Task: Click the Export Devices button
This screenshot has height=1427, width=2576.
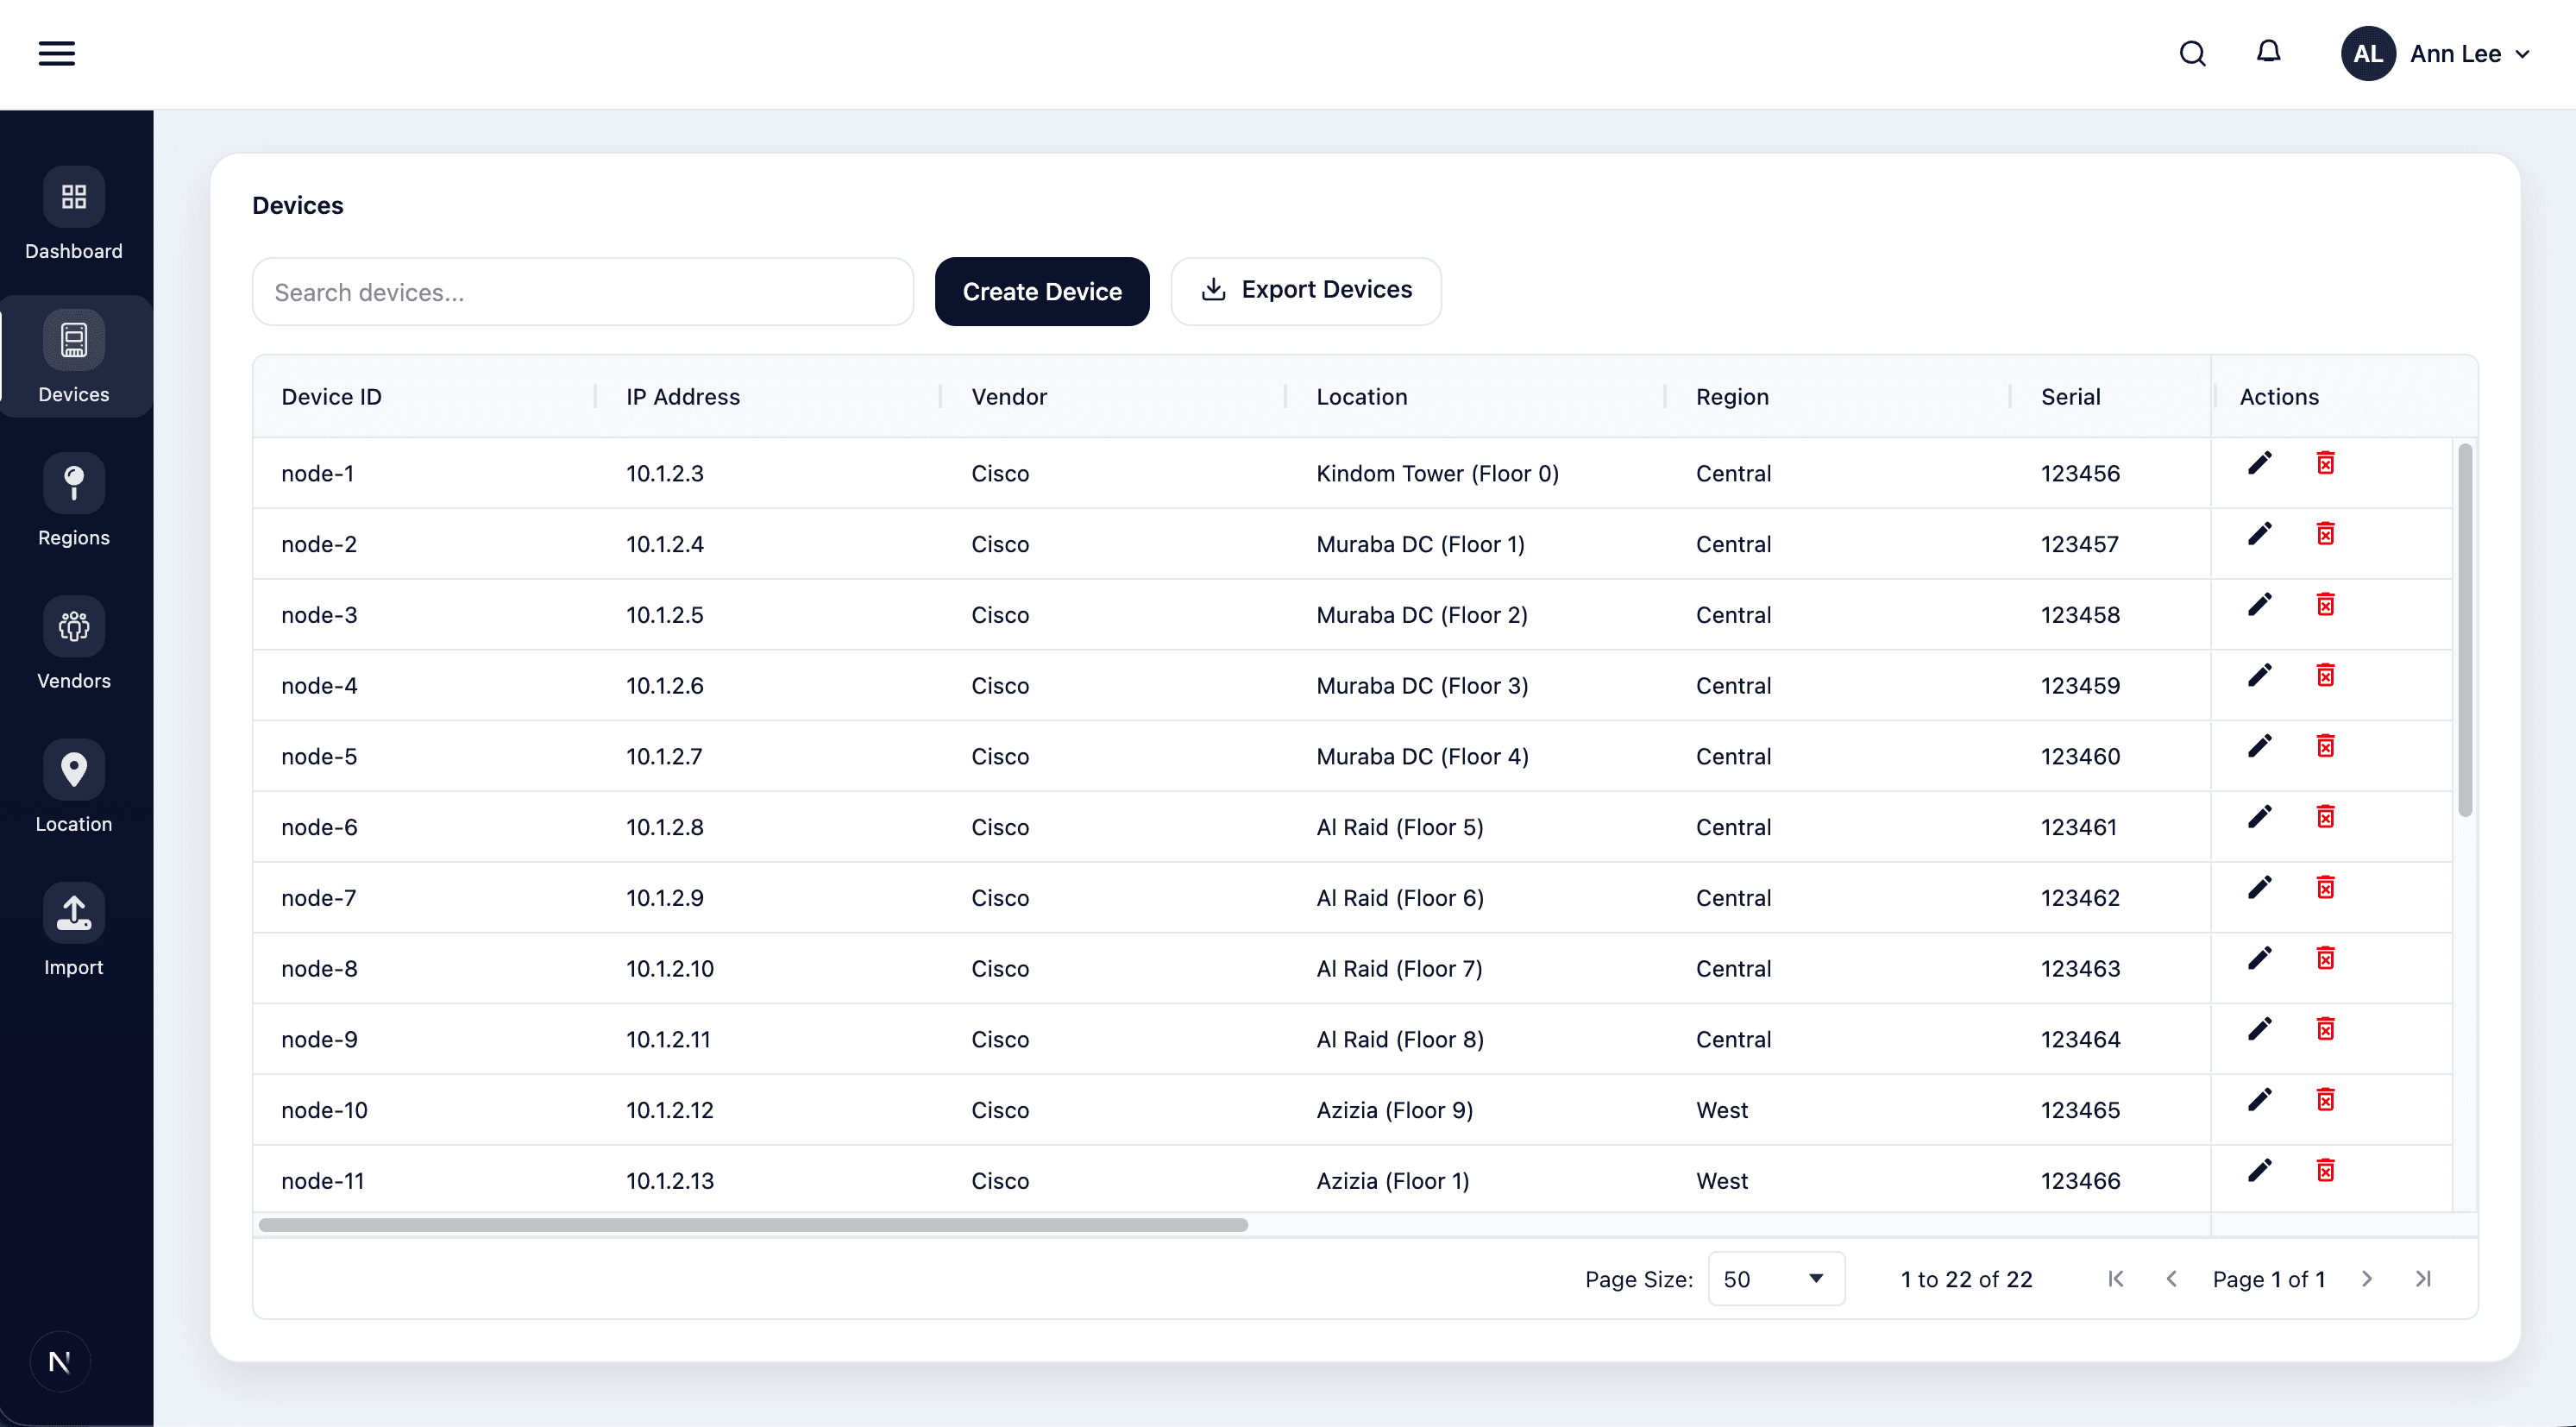Action: (x=1306, y=290)
